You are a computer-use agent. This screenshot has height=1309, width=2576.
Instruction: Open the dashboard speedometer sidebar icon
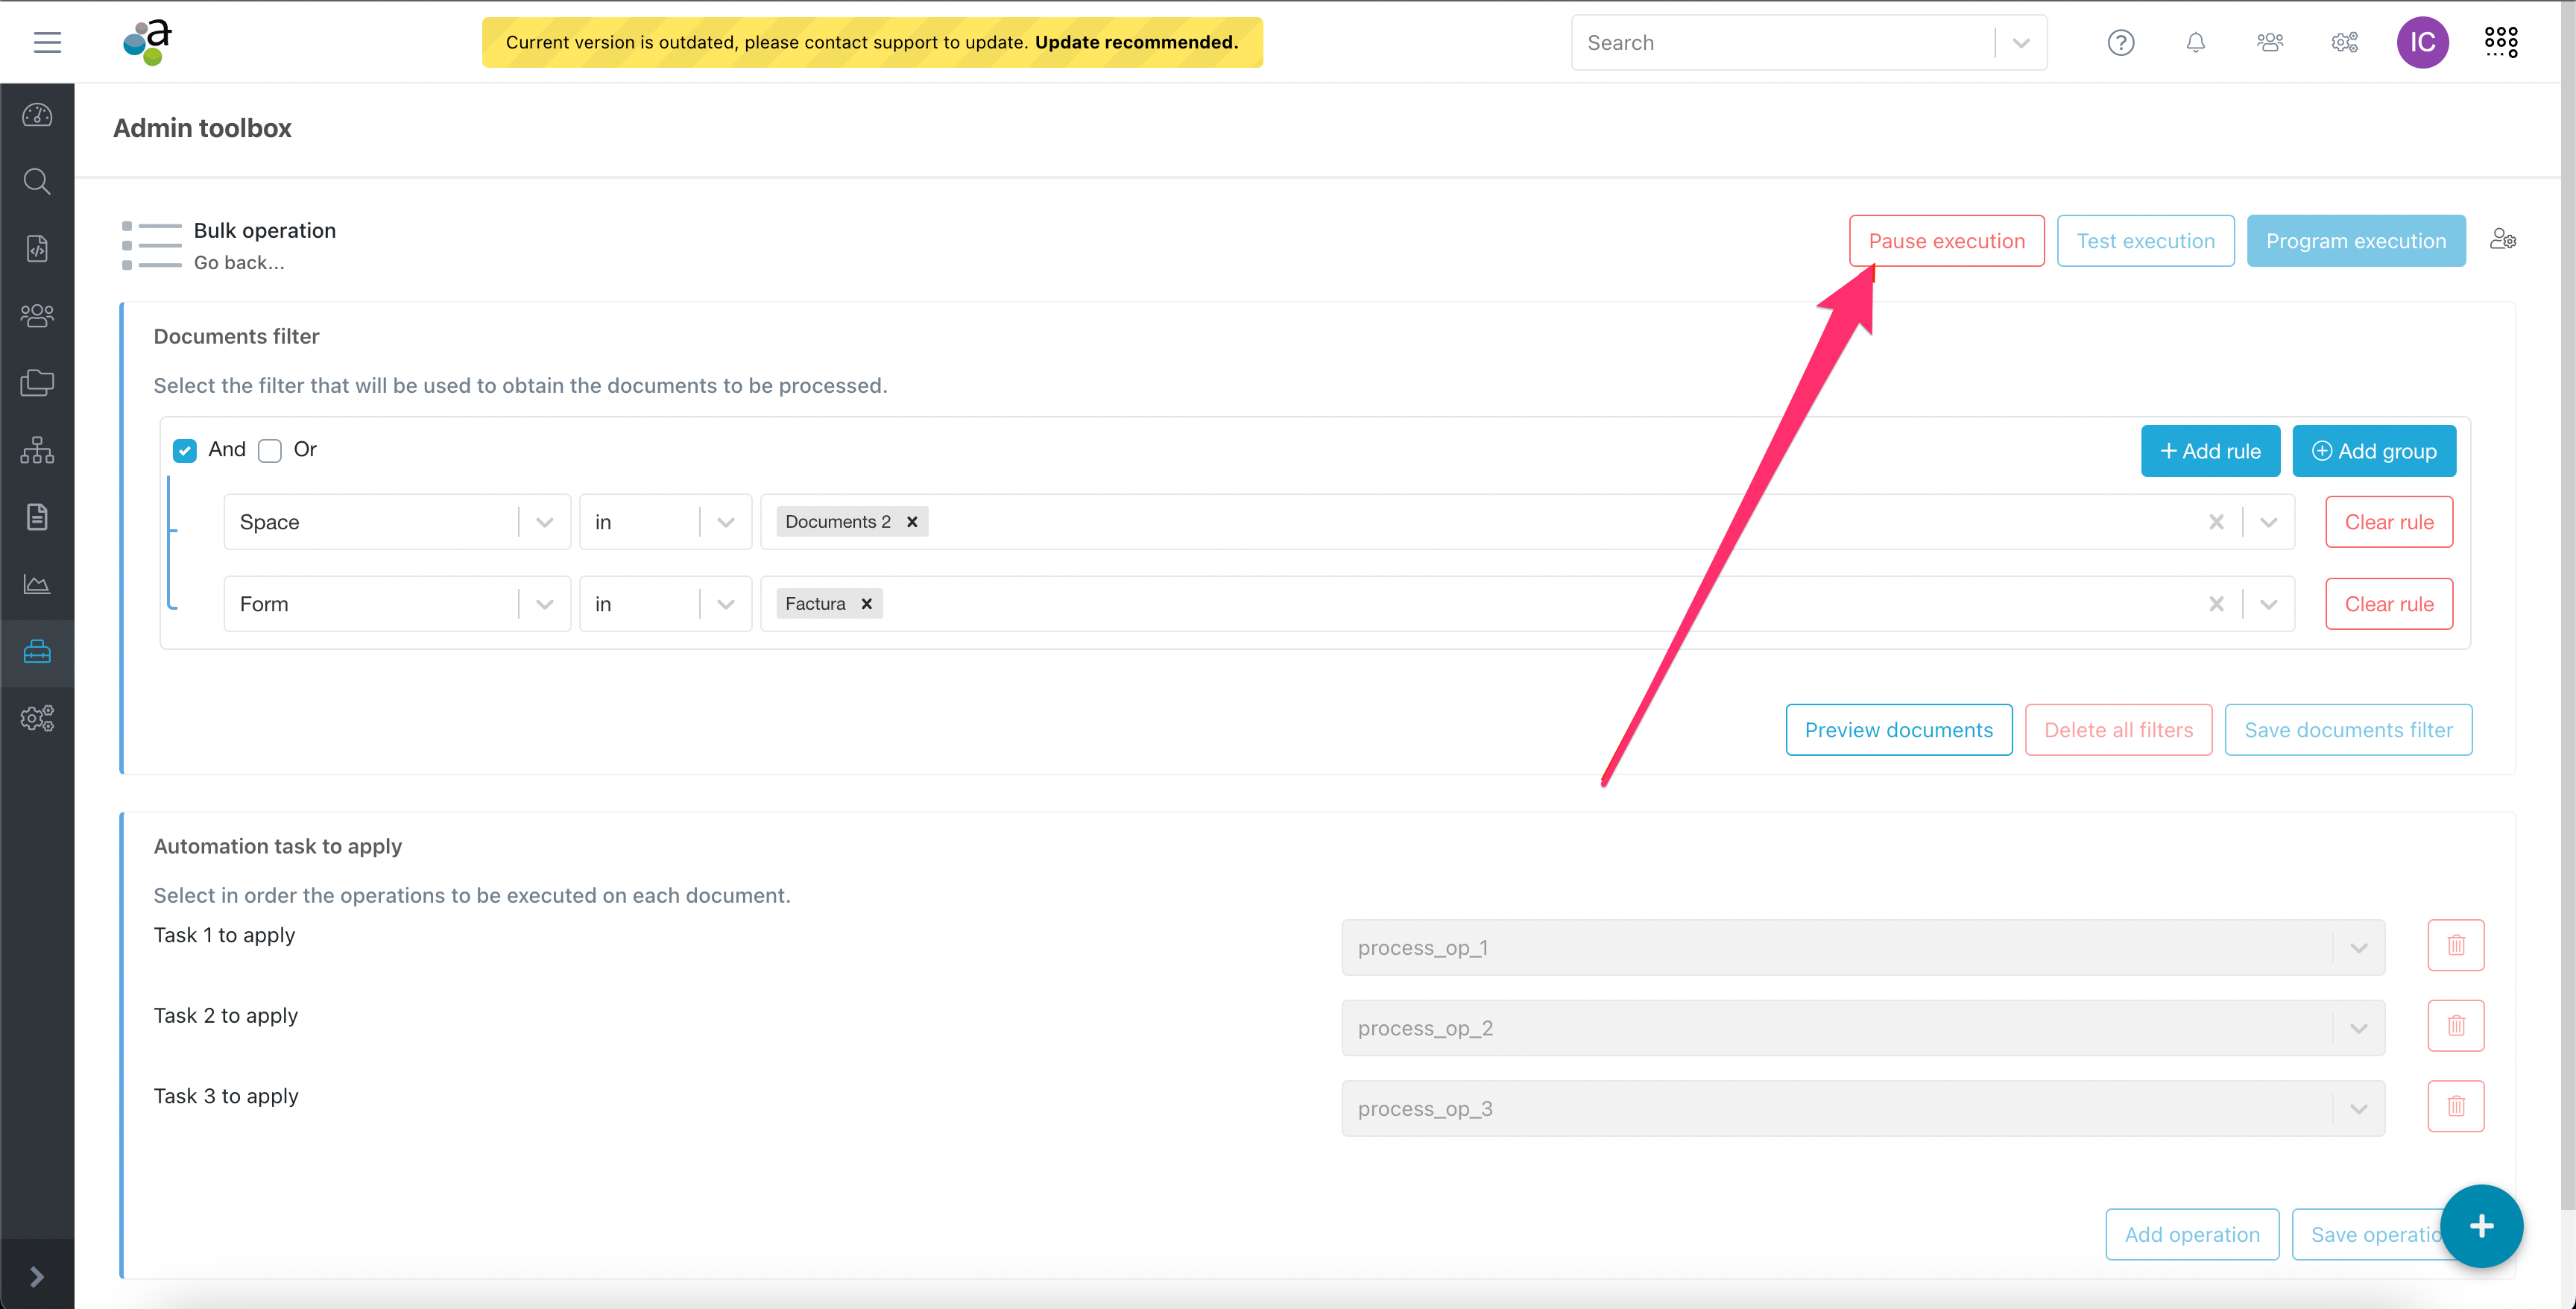(x=37, y=115)
